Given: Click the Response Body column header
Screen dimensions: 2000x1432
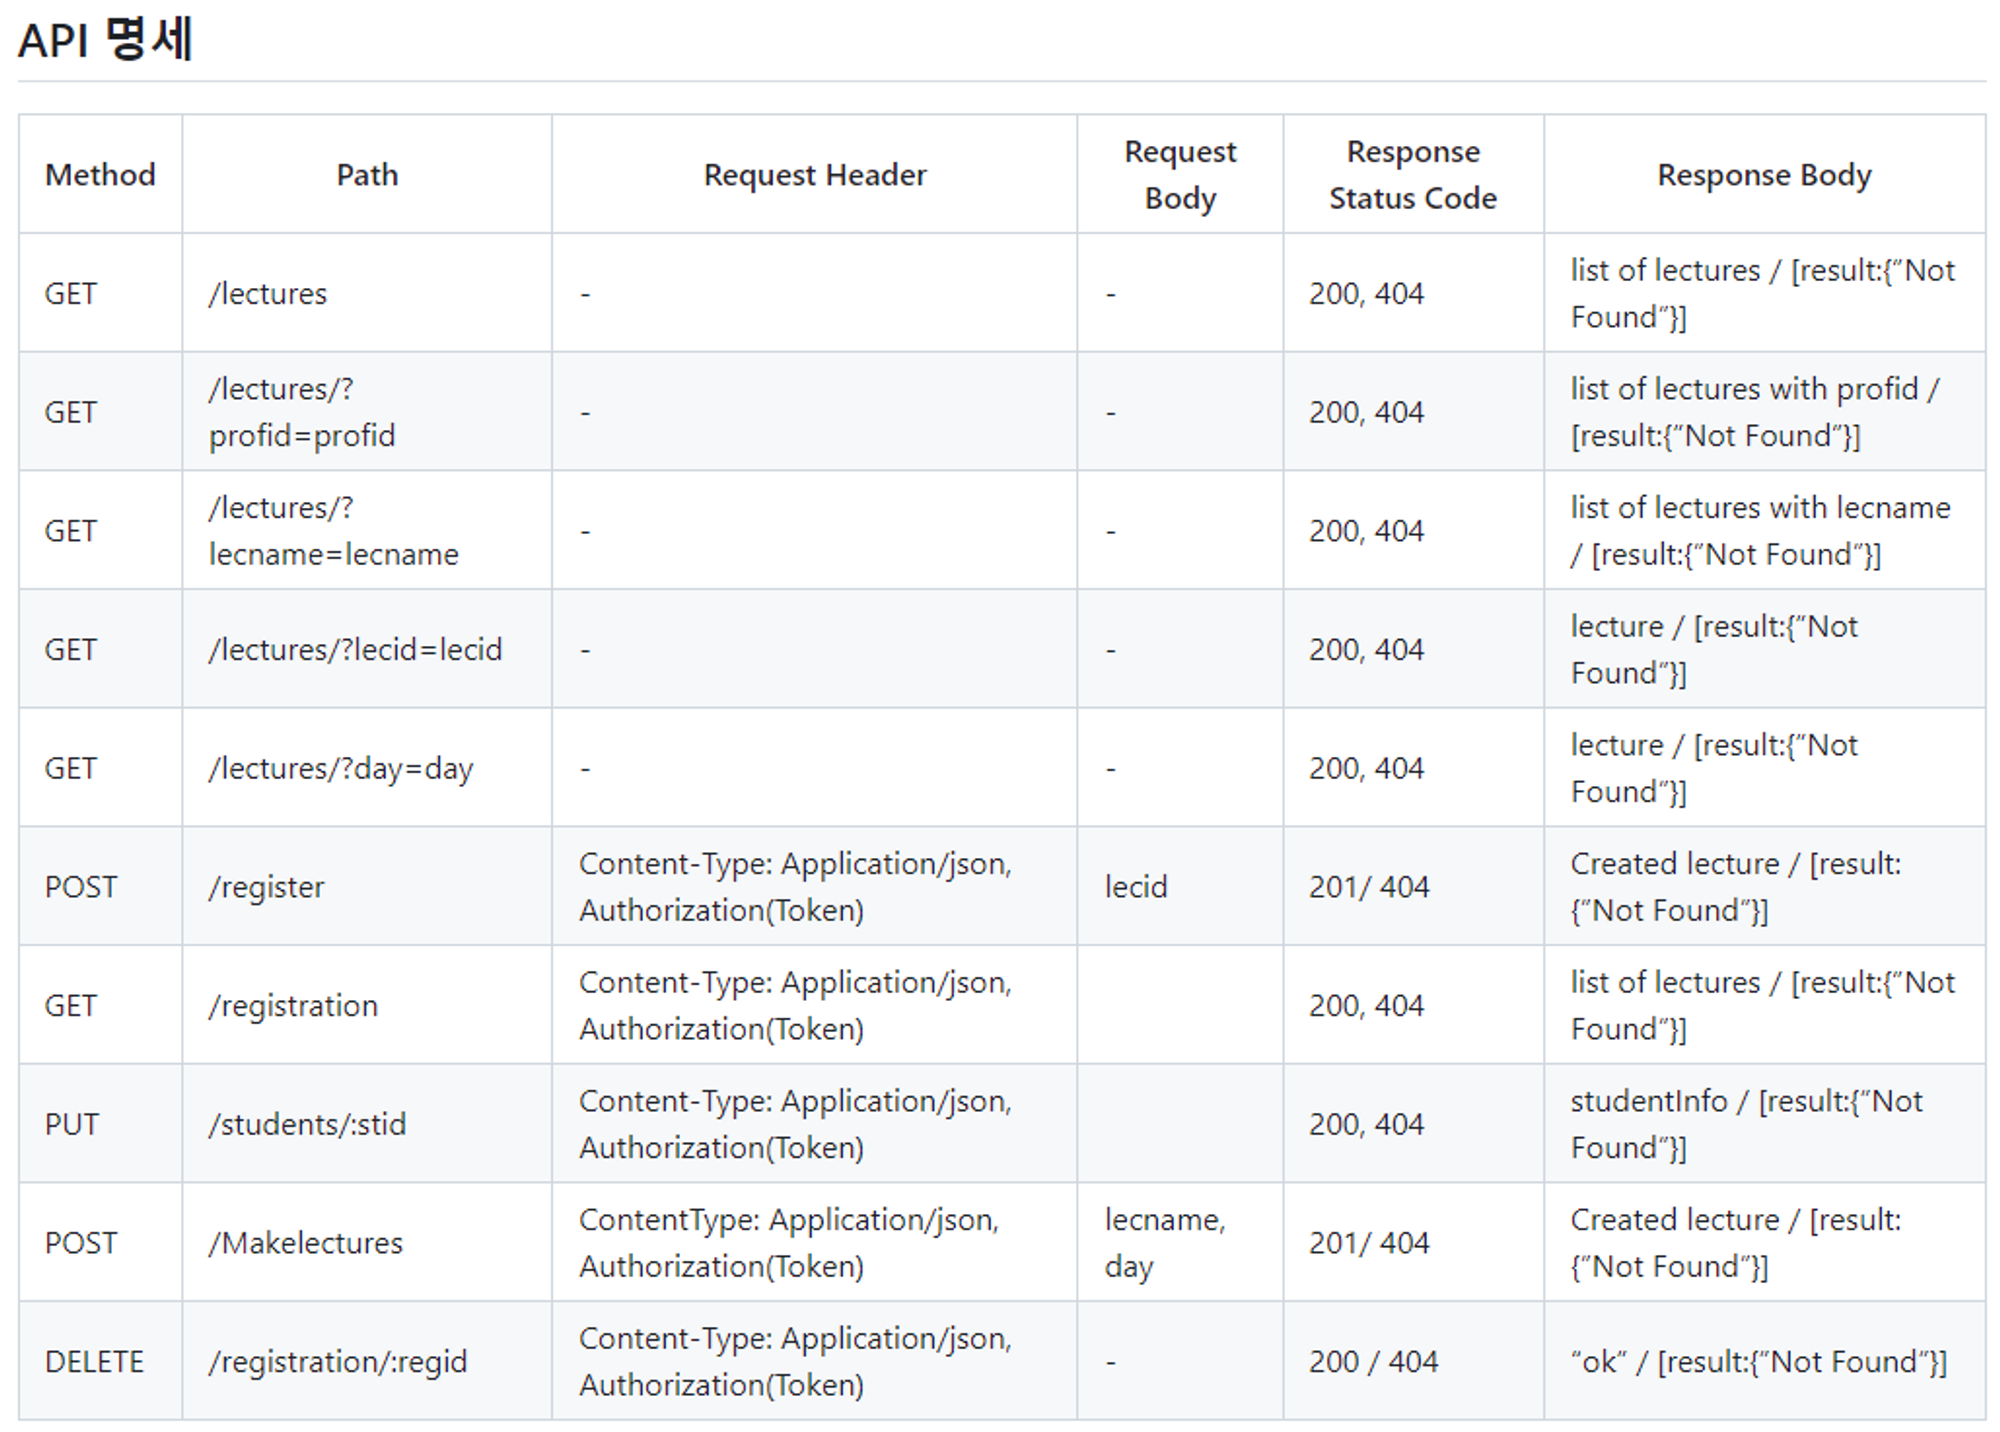Looking at the screenshot, I should 1764,175.
